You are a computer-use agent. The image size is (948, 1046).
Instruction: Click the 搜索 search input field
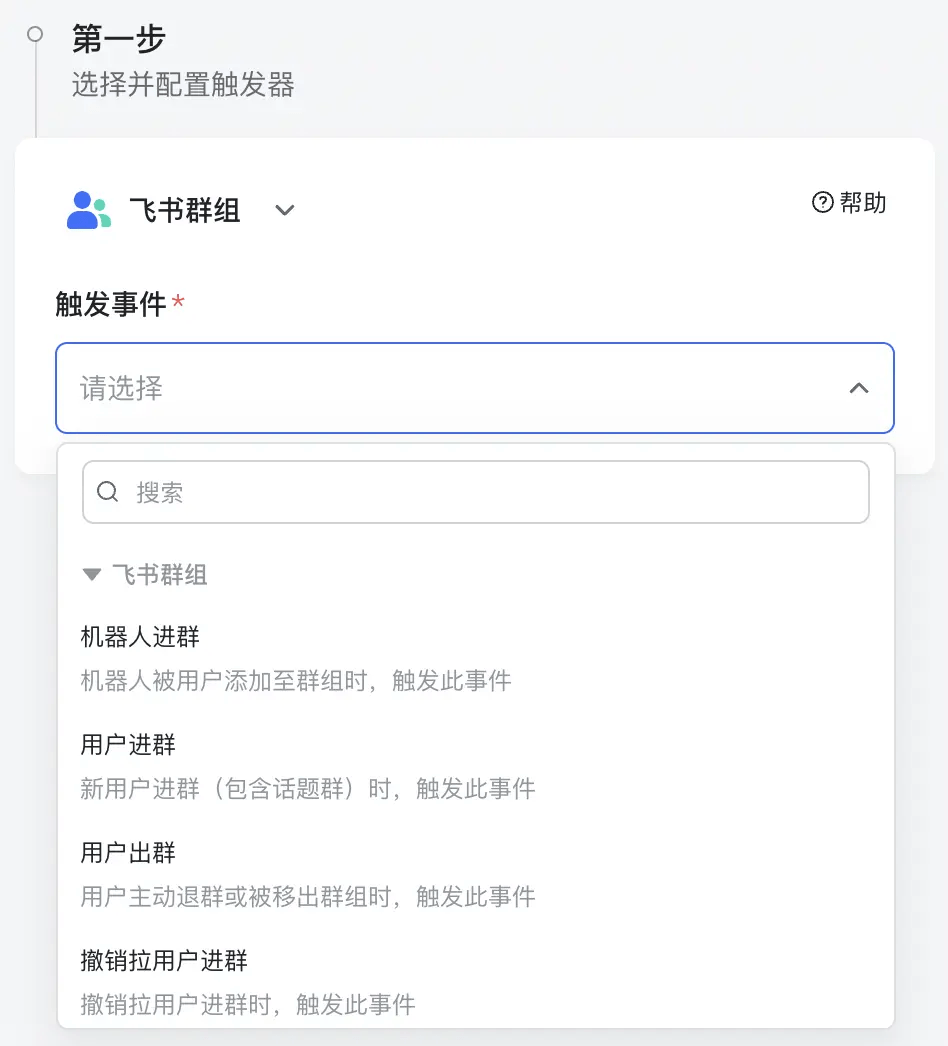[476, 492]
